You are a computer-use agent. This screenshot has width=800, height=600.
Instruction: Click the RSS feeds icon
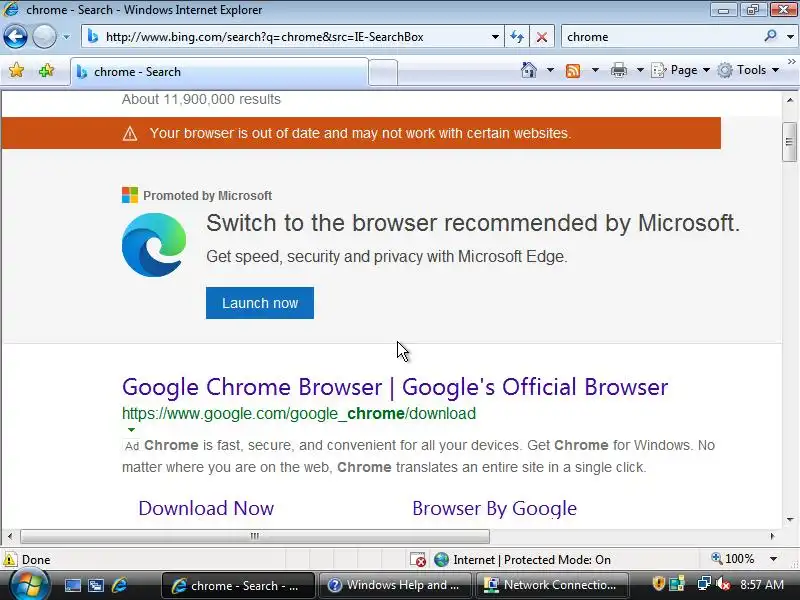click(x=573, y=70)
